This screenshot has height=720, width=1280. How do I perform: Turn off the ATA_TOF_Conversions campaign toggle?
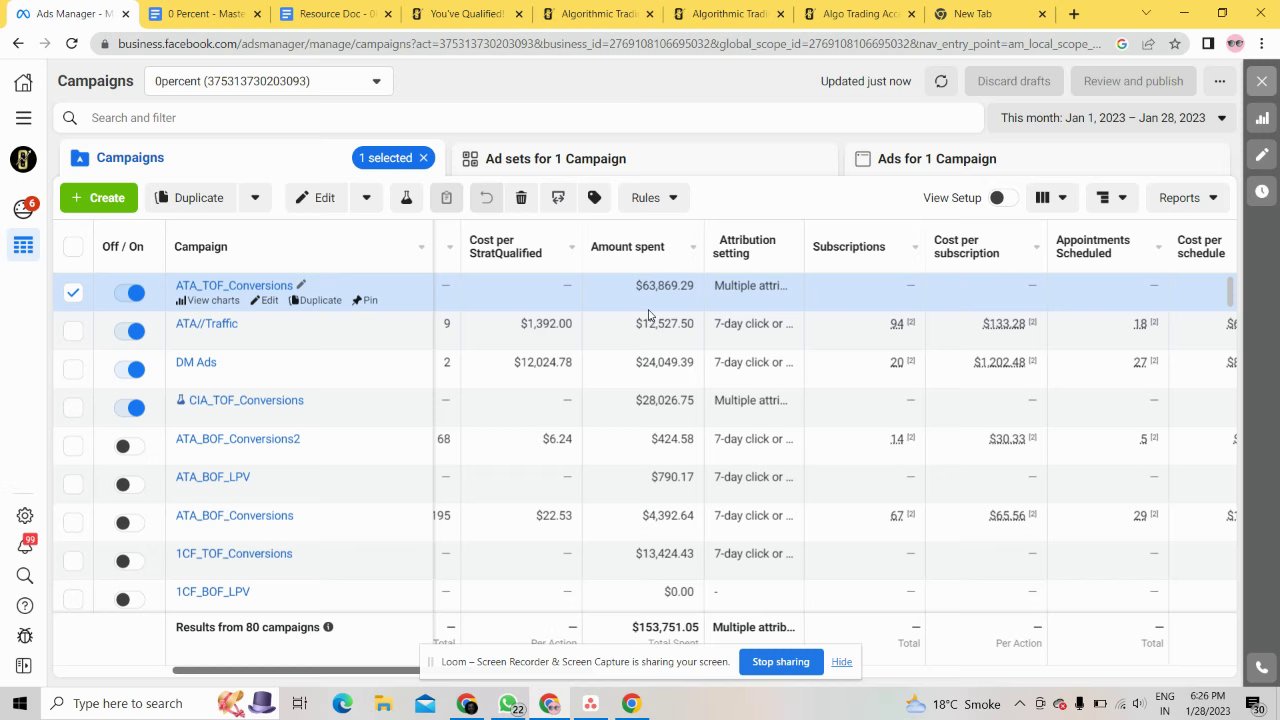[x=129, y=293]
